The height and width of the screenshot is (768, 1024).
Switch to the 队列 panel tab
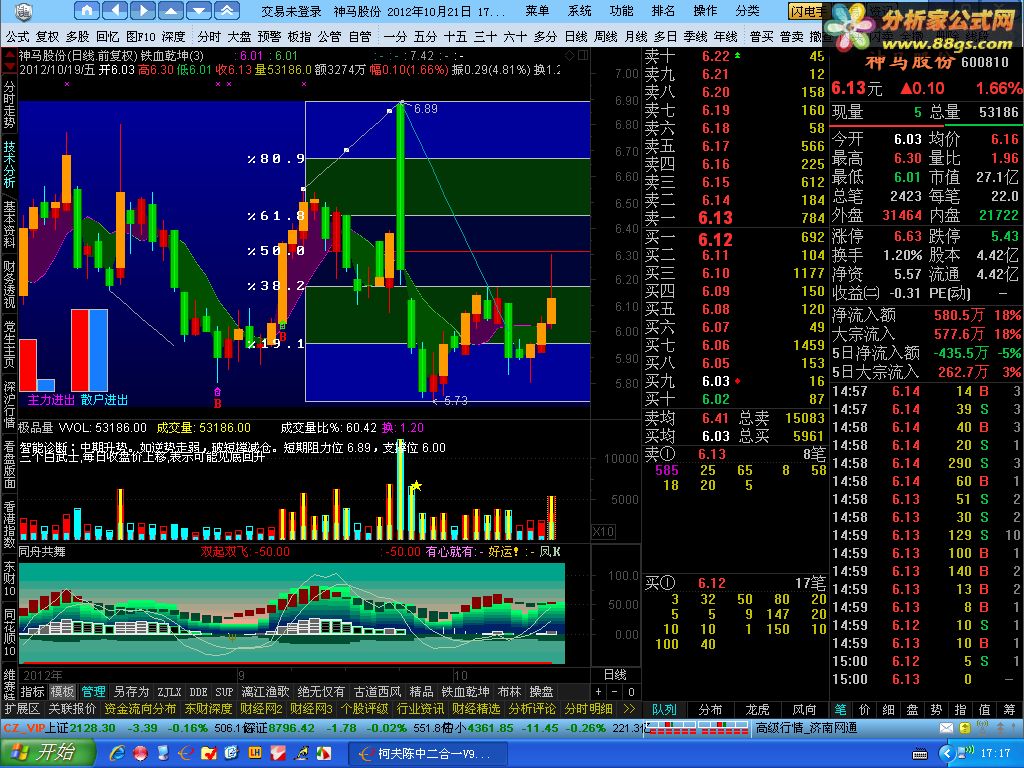(664, 709)
